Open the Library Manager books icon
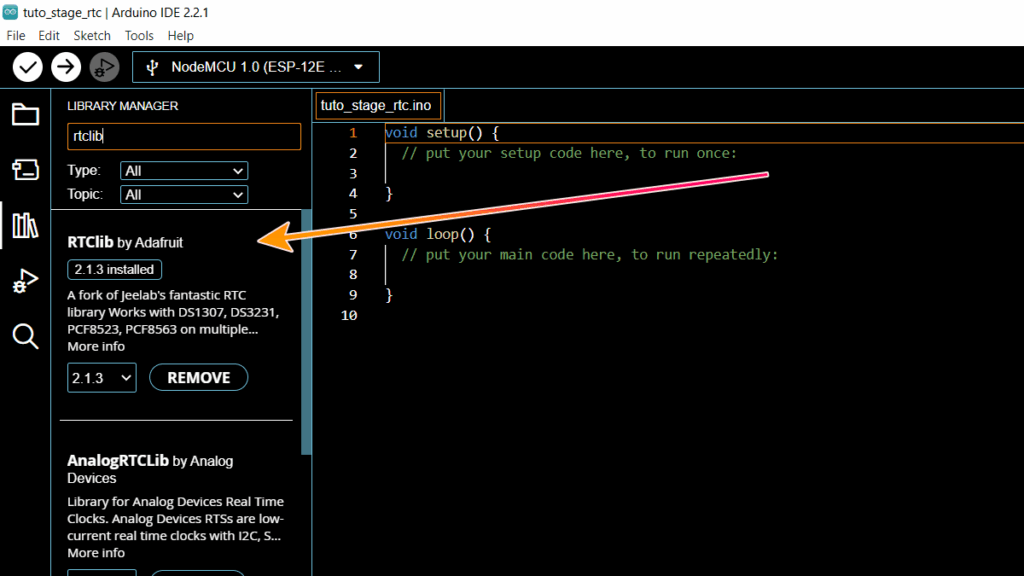1024x576 pixels. [25, 226]
